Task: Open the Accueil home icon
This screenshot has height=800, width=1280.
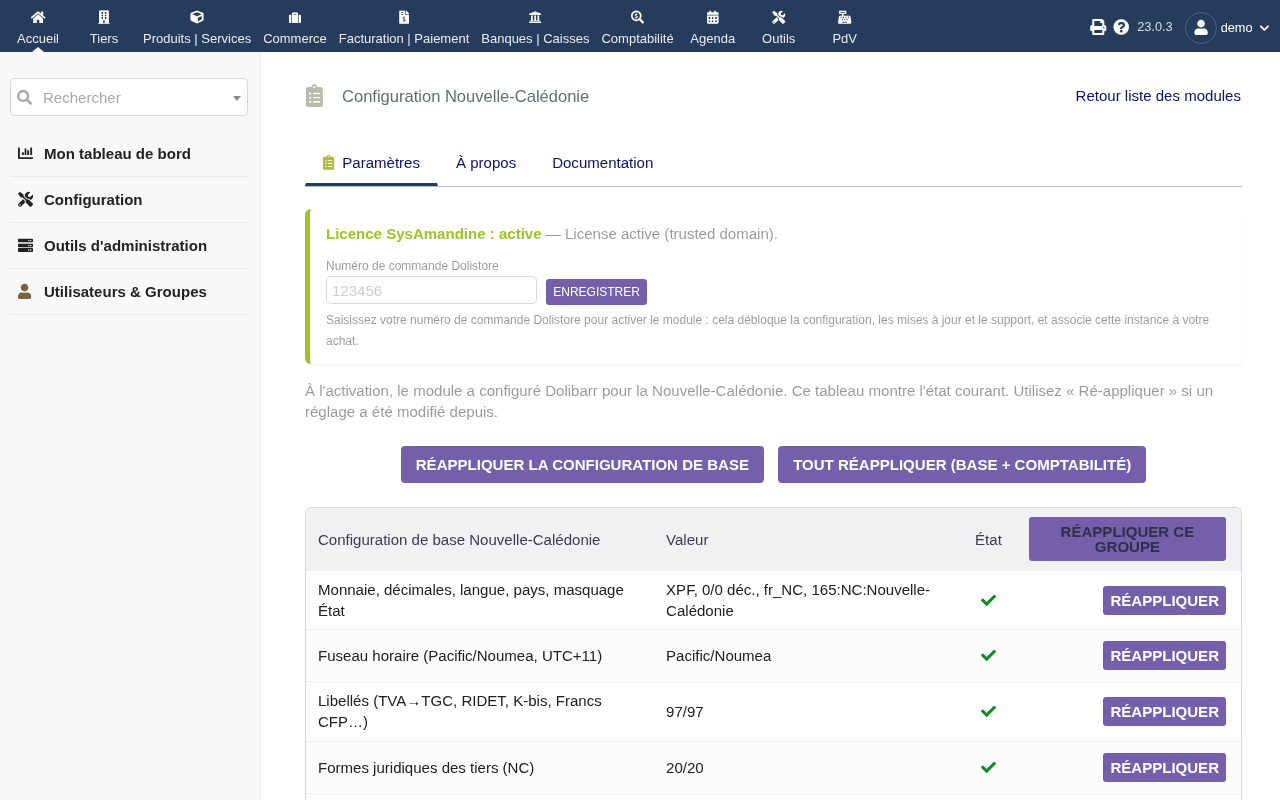Action: (38, 17)
